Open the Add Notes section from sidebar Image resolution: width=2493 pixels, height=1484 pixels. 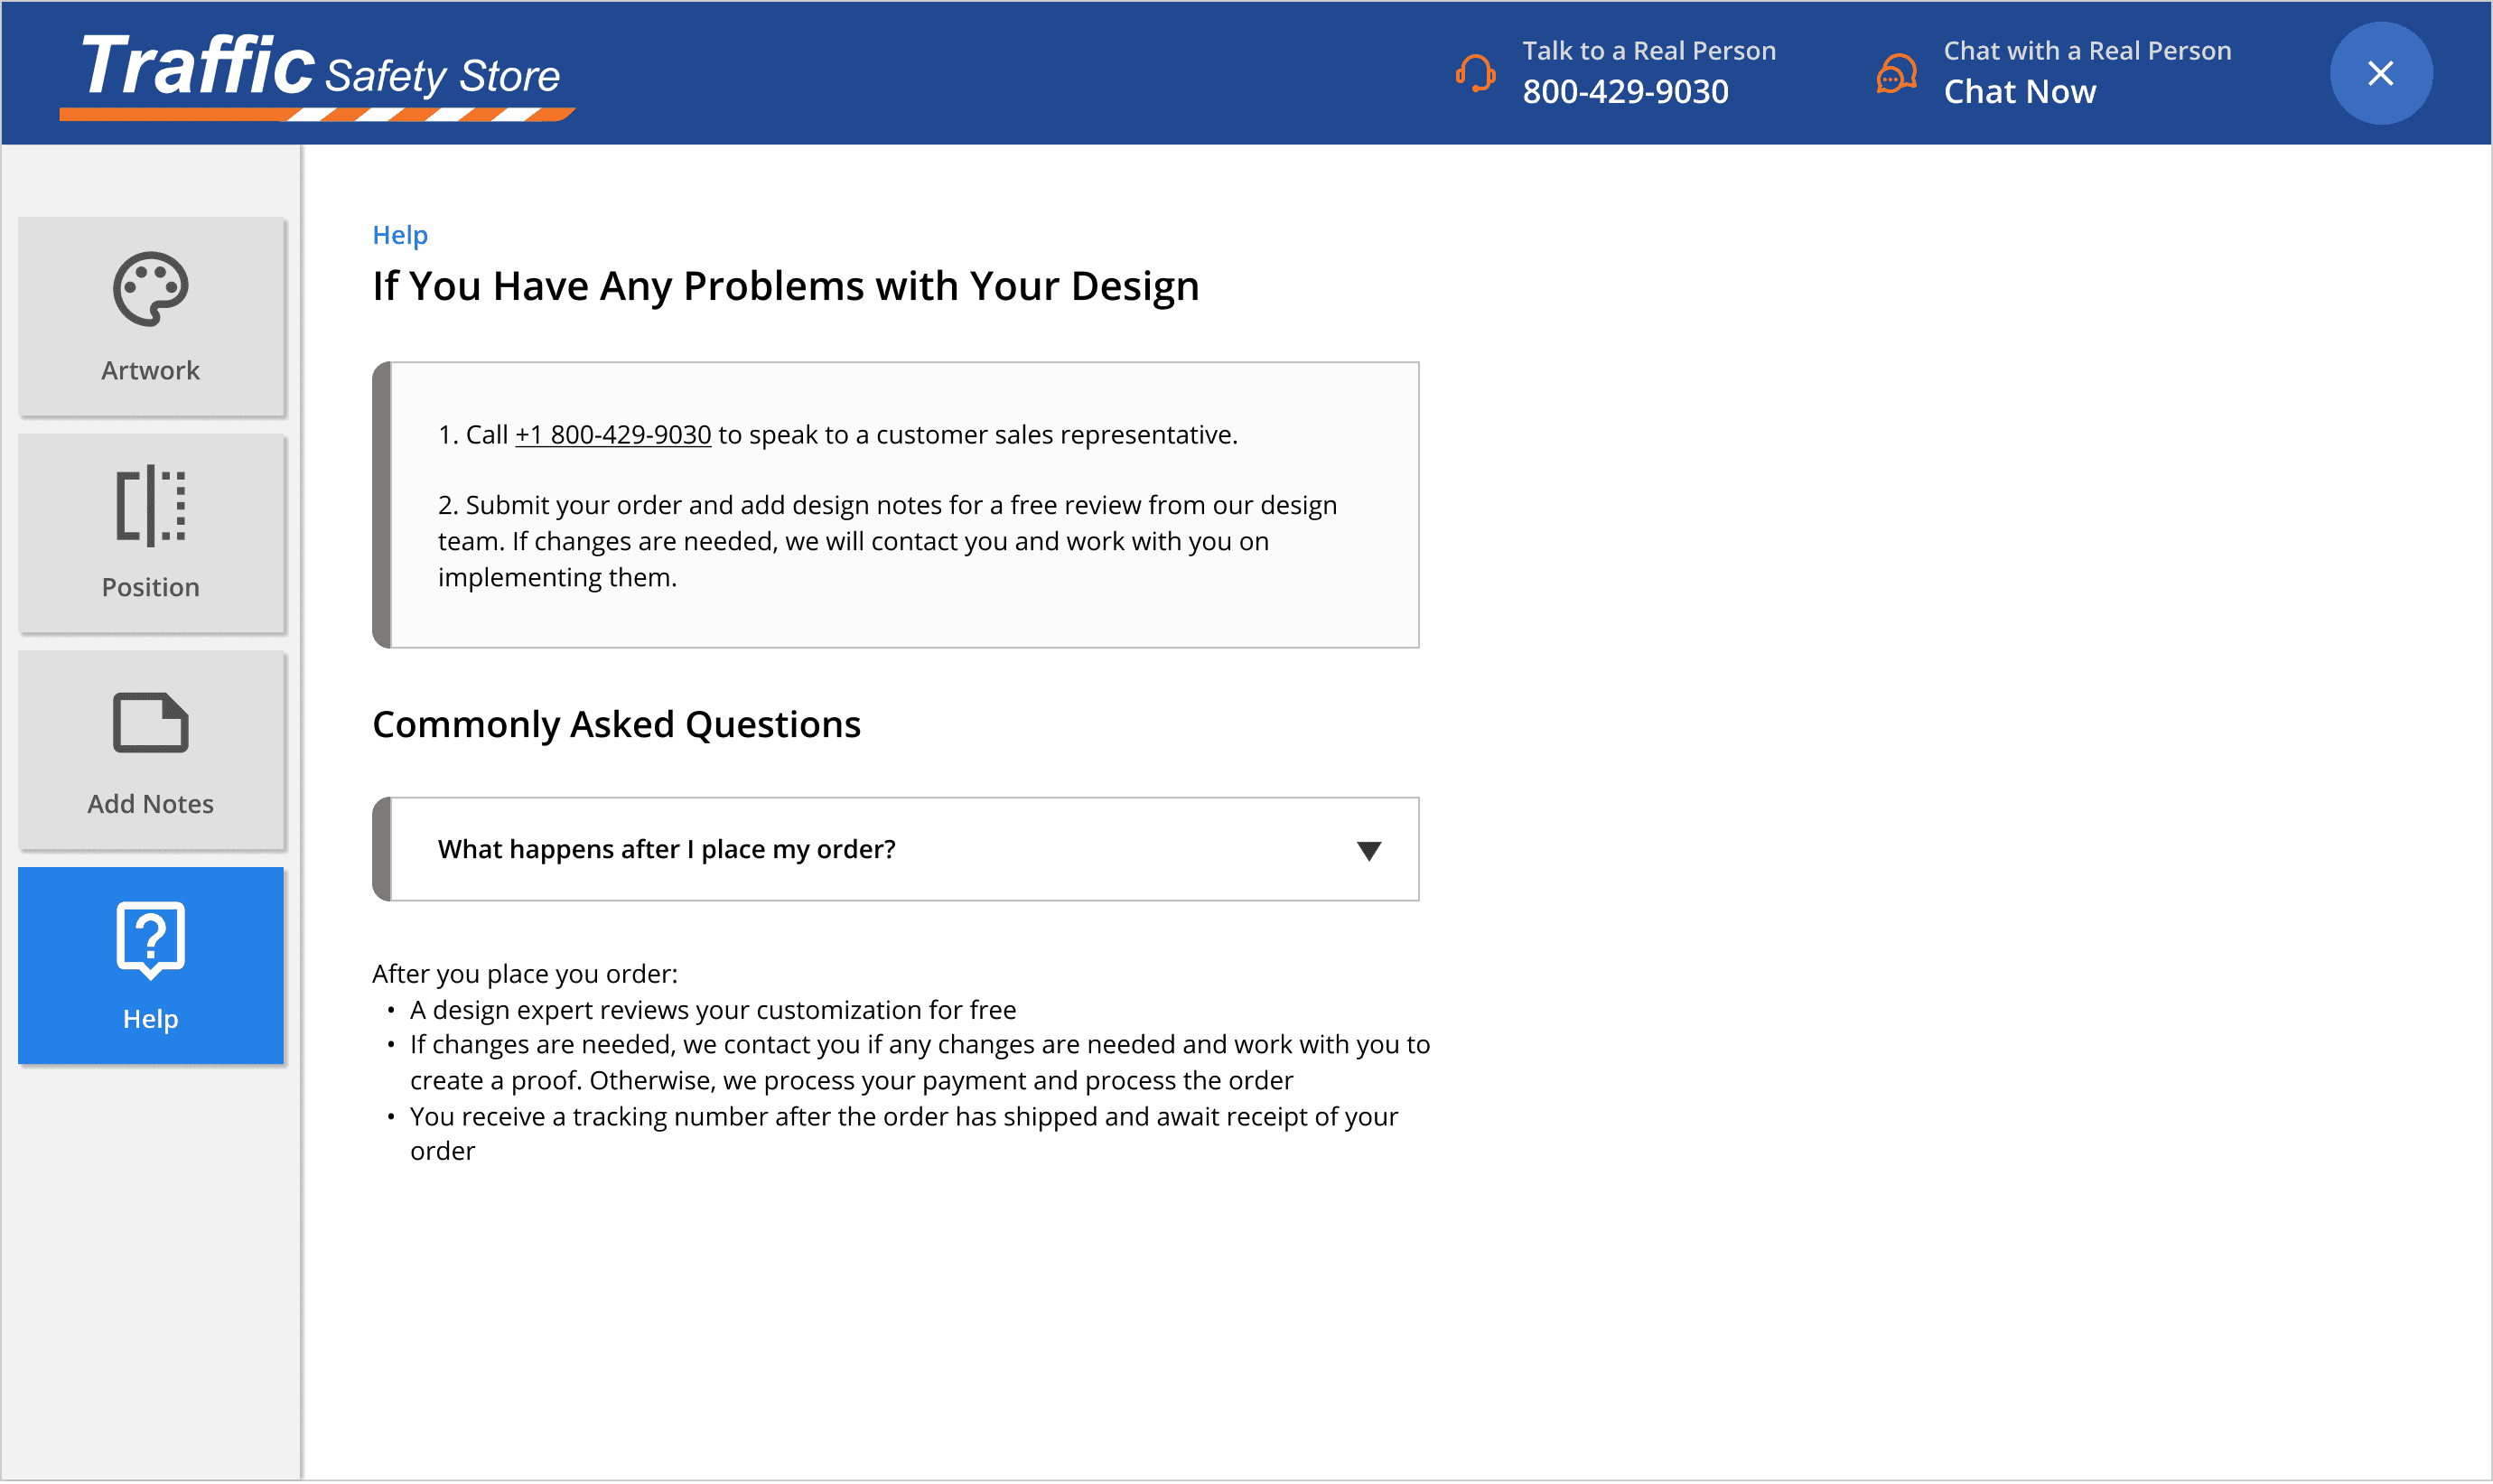150,749
